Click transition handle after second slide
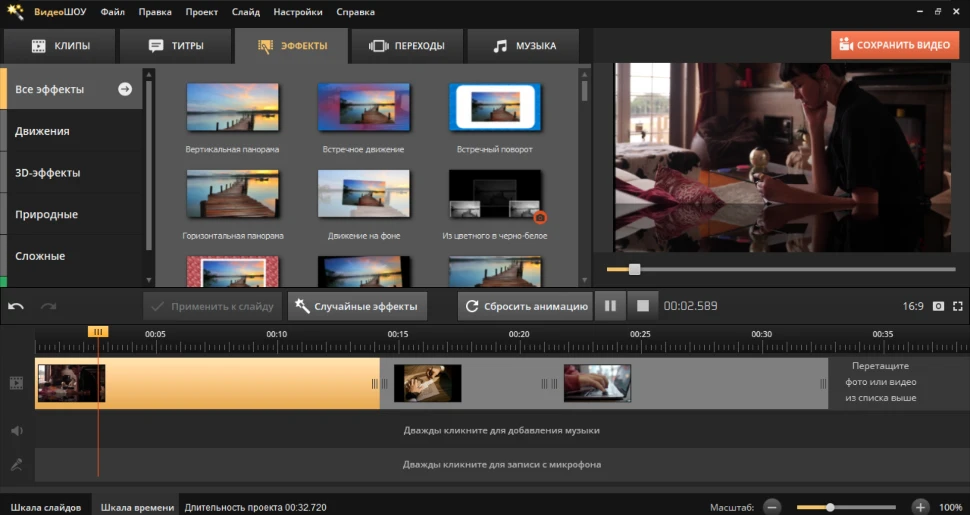This screenshot has height=515, width=970. (549, 384)
